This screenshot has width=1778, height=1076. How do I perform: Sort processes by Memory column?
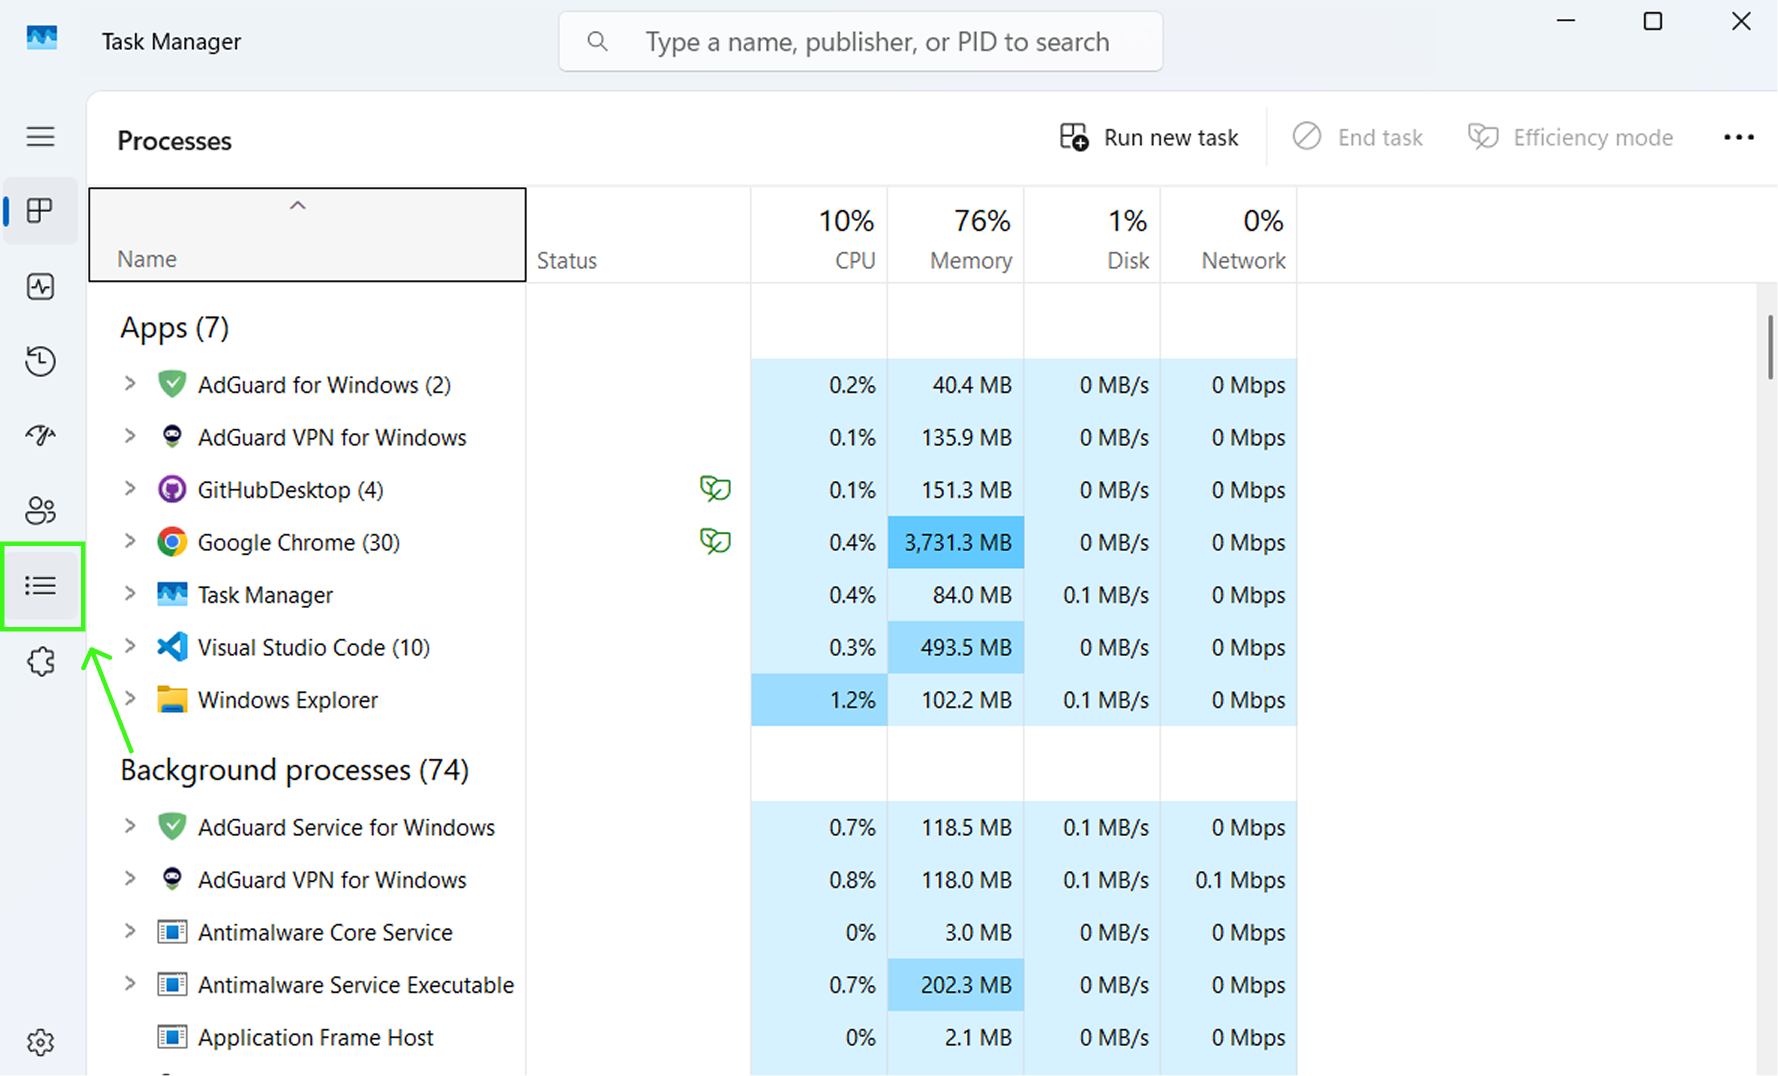coord(955,235)
